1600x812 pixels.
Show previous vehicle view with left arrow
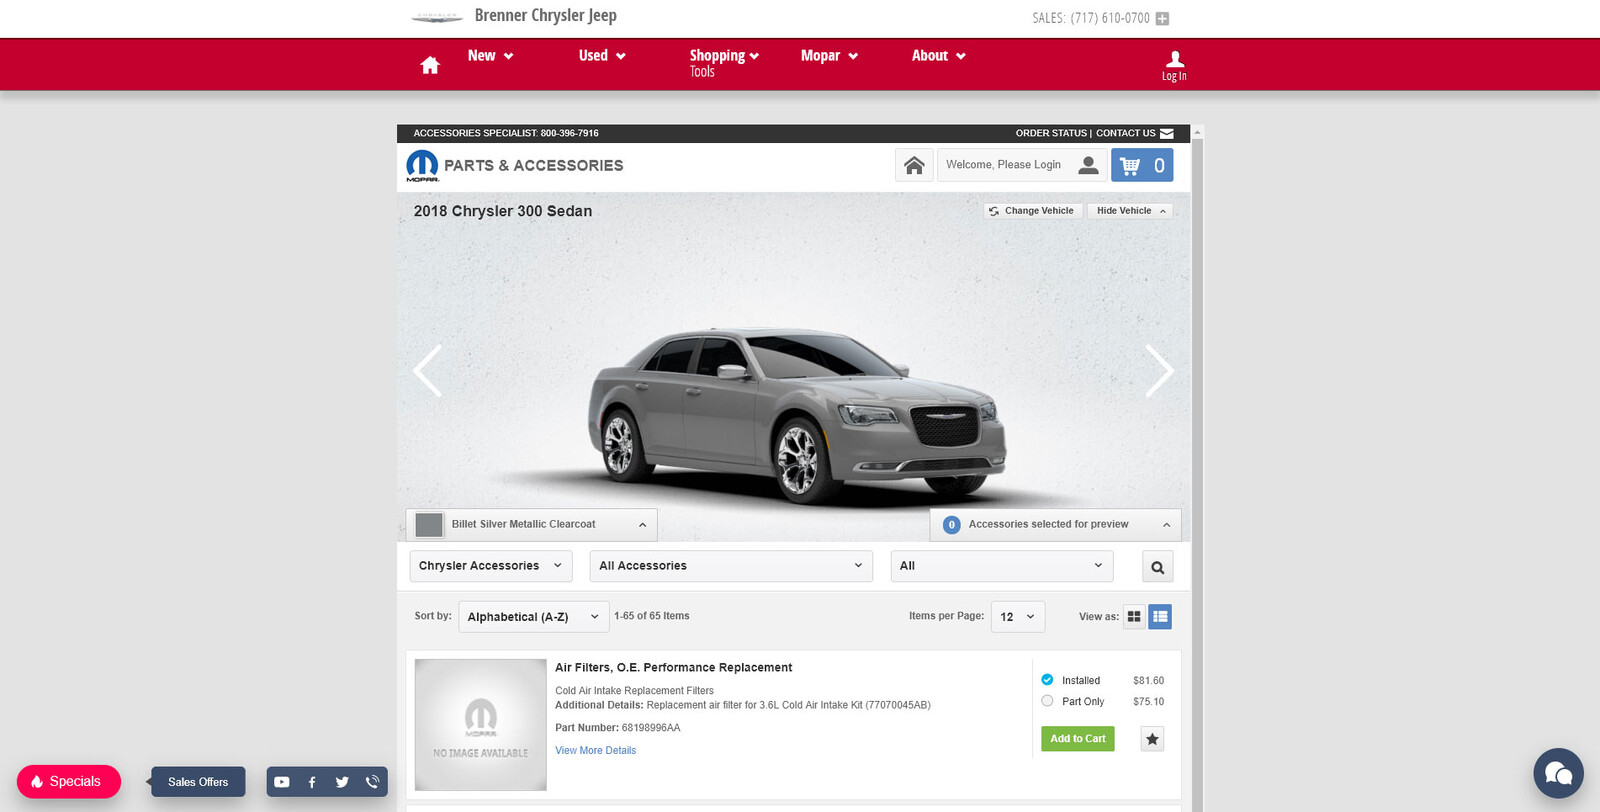pos(428,371)
